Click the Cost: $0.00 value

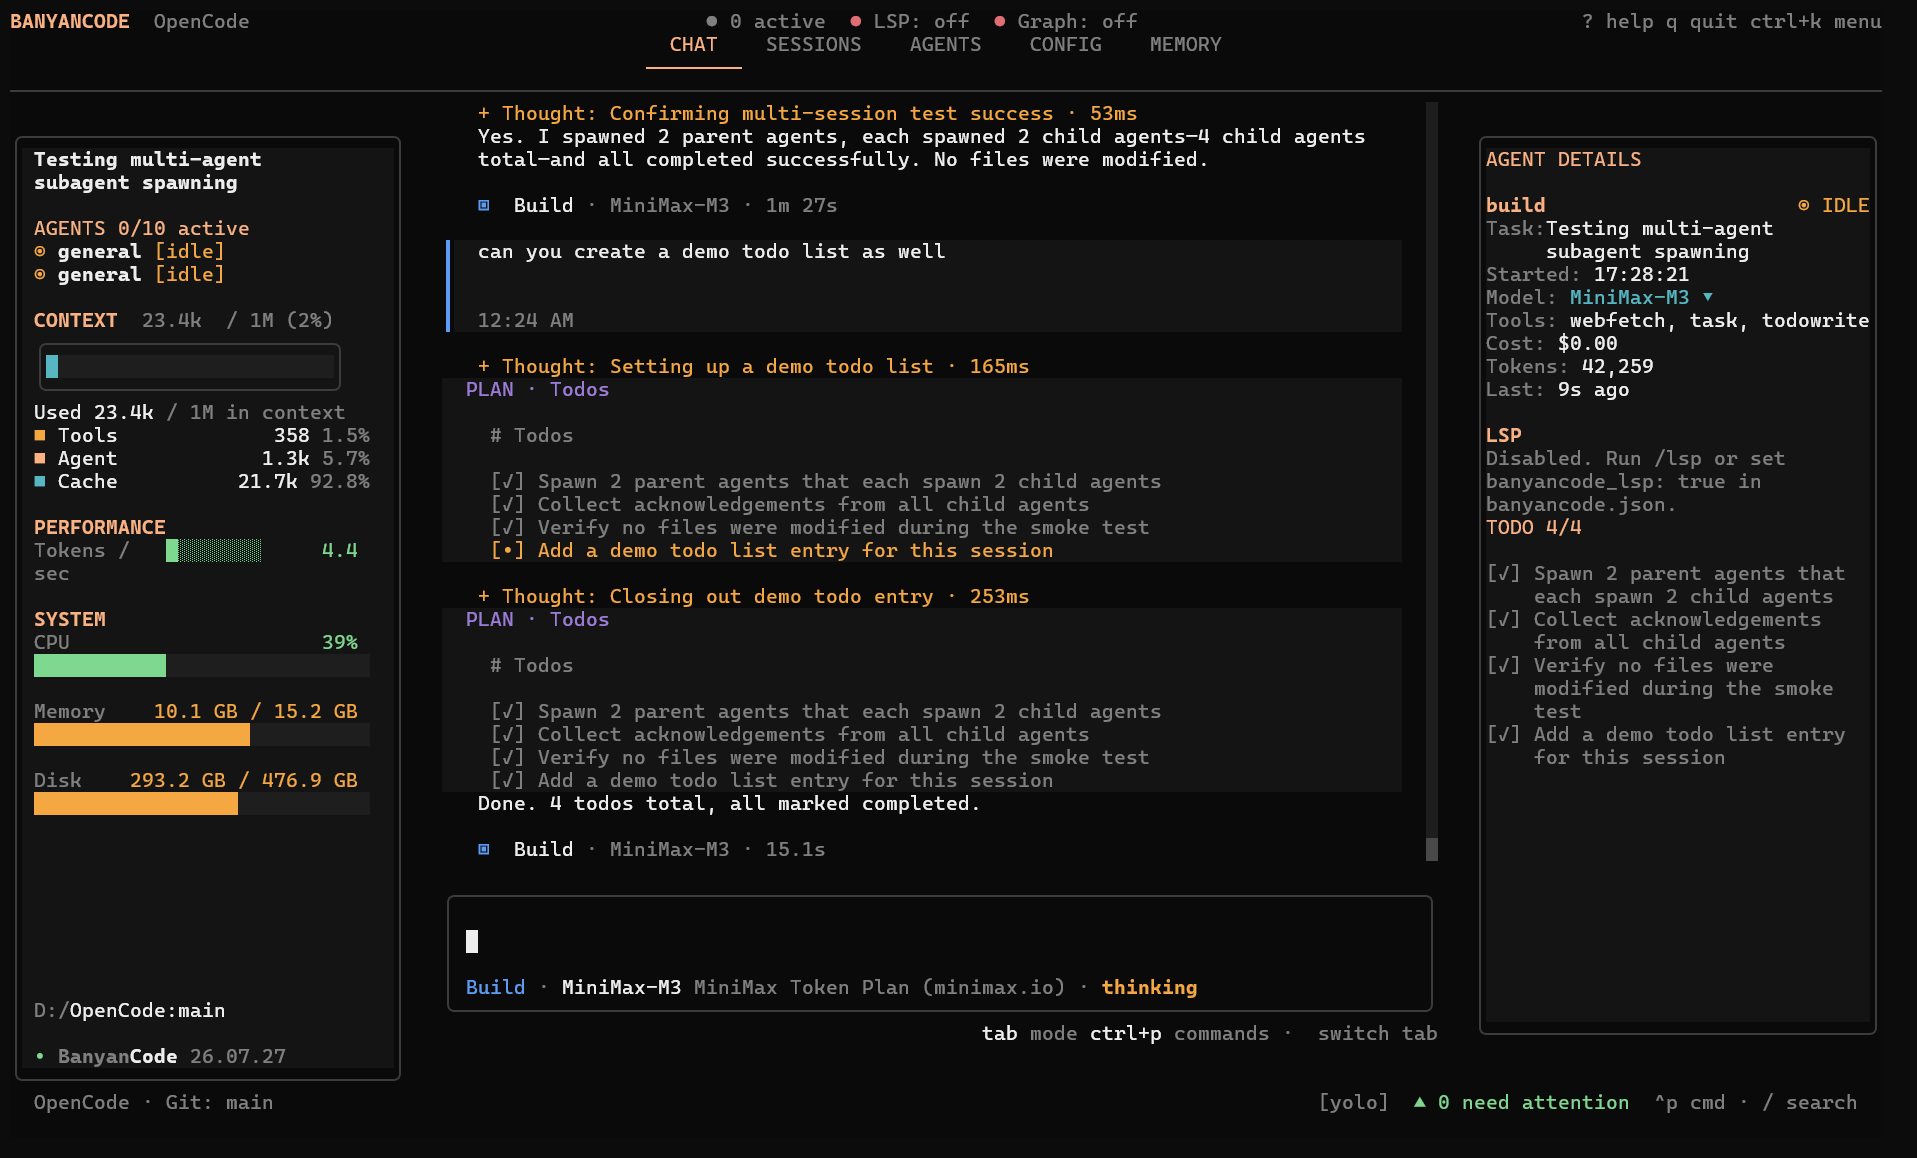1587,343
